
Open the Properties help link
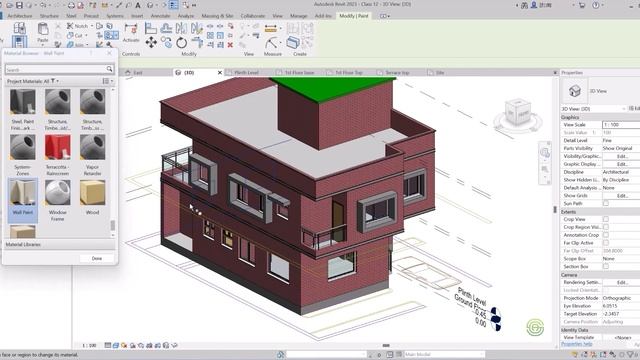click(x=576, y=344)
